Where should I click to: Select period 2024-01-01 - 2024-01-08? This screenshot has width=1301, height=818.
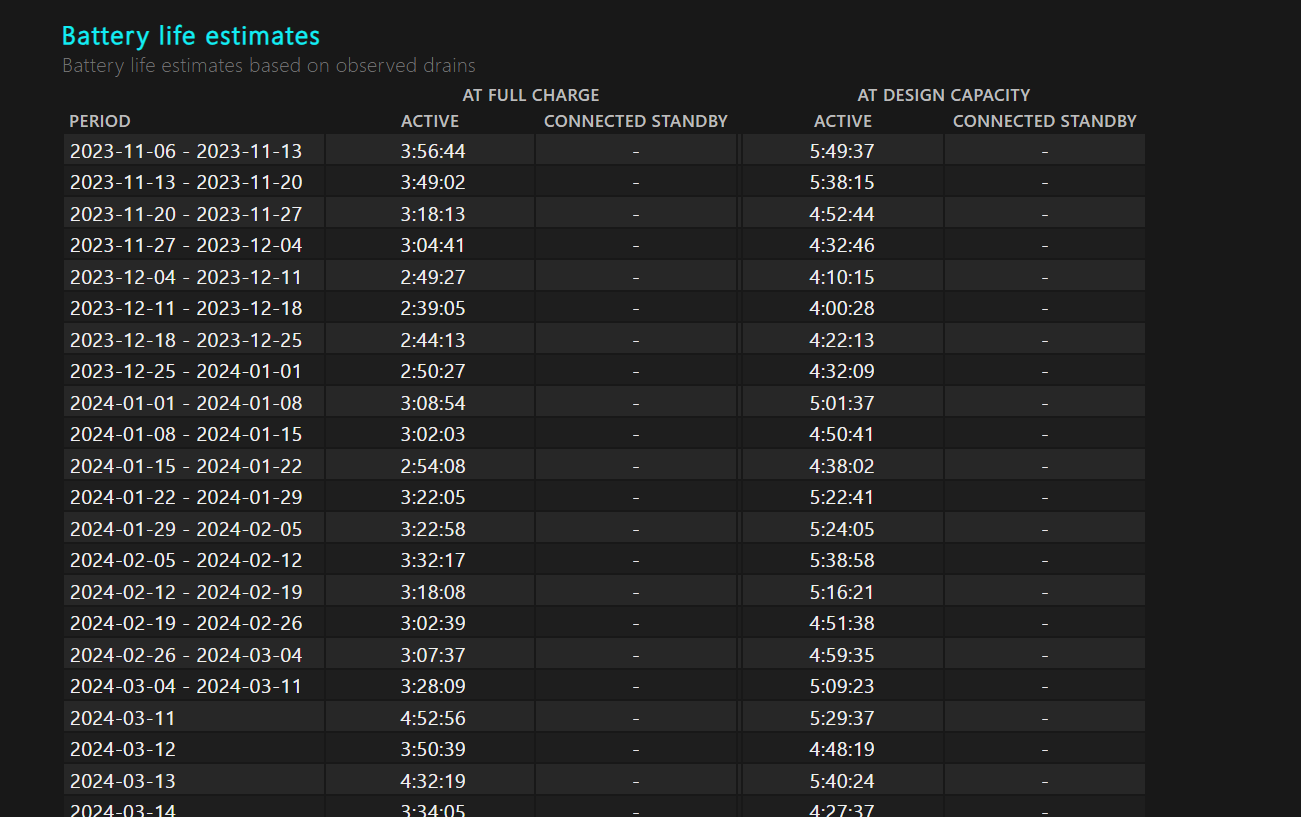(186, 403)
